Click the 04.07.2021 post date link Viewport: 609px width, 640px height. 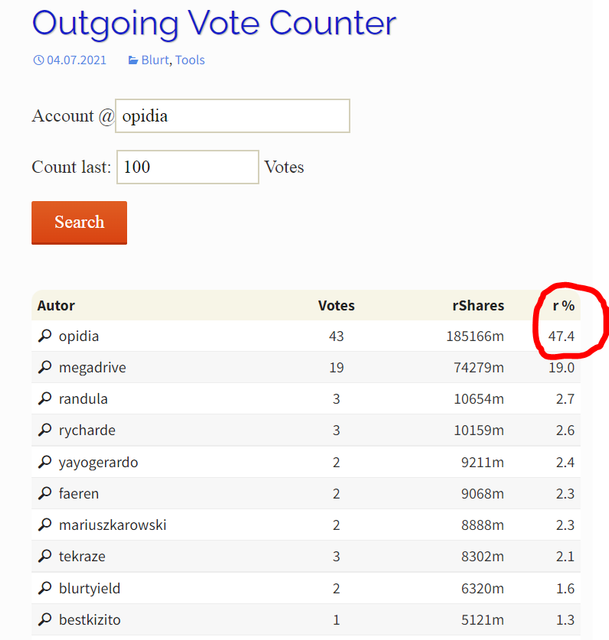pos(75,60)
